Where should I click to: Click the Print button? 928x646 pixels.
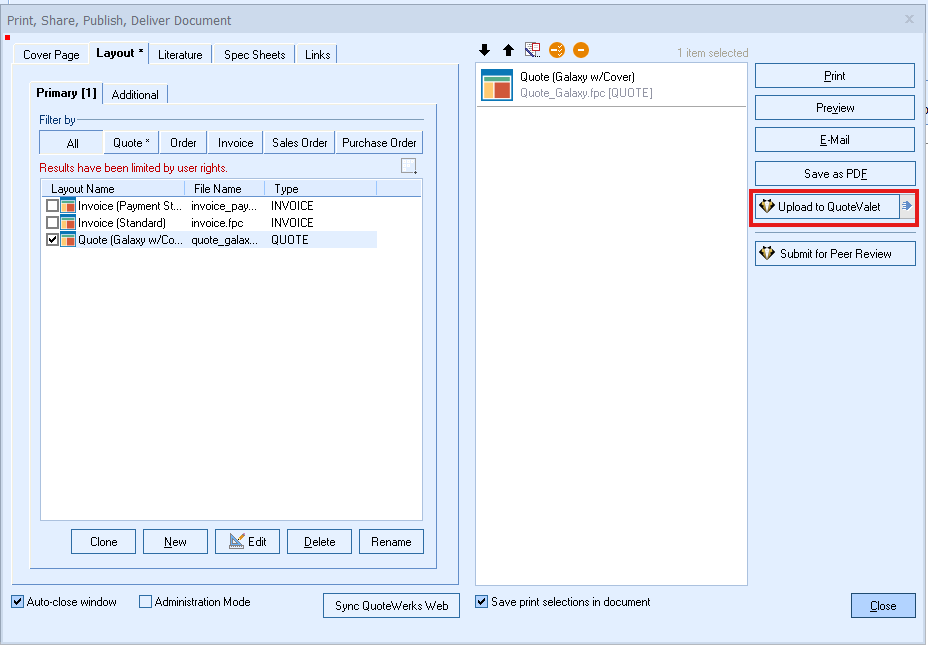click(834, 76)
